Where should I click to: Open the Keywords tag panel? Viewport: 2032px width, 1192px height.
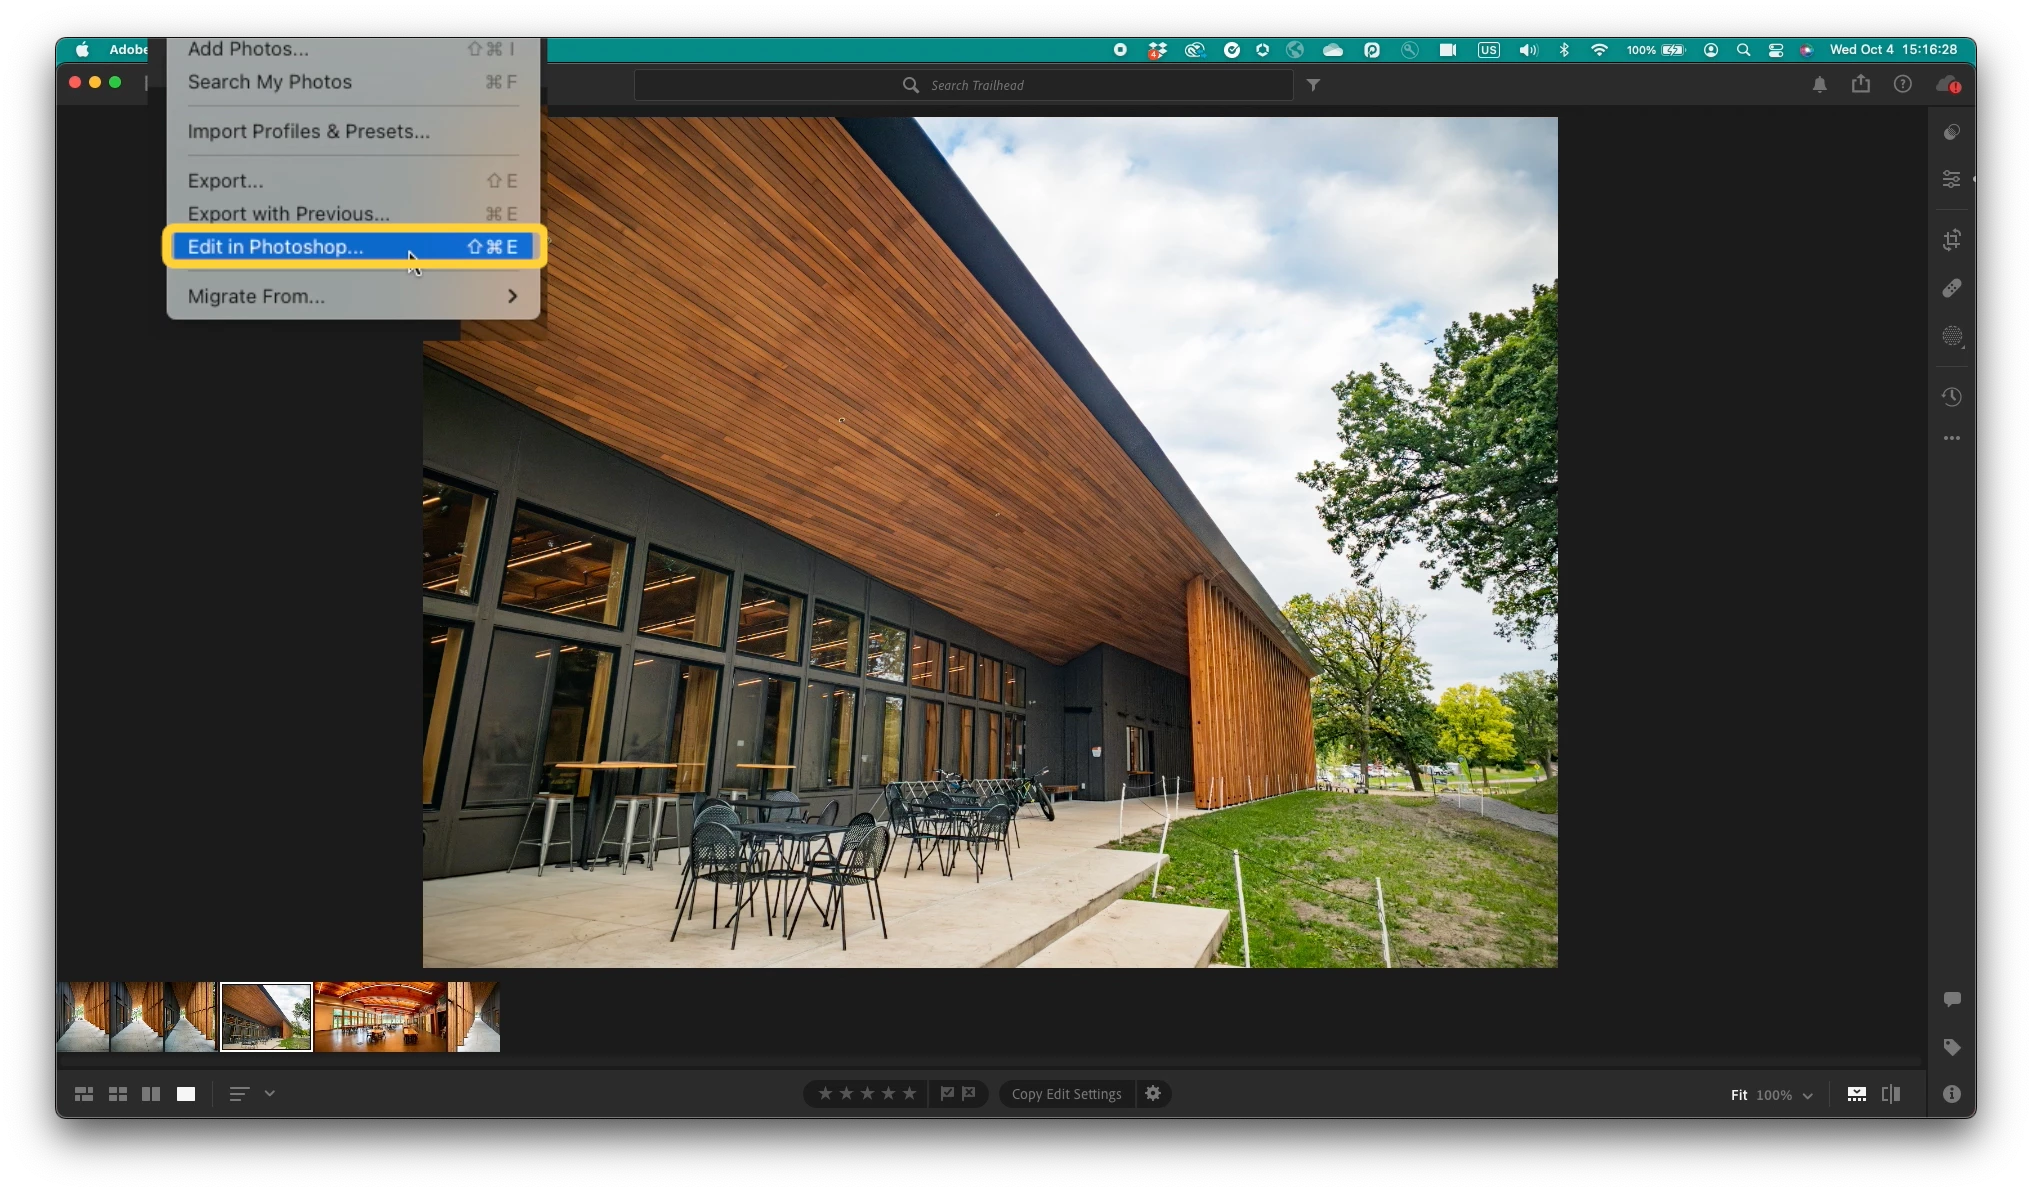1951,1047
